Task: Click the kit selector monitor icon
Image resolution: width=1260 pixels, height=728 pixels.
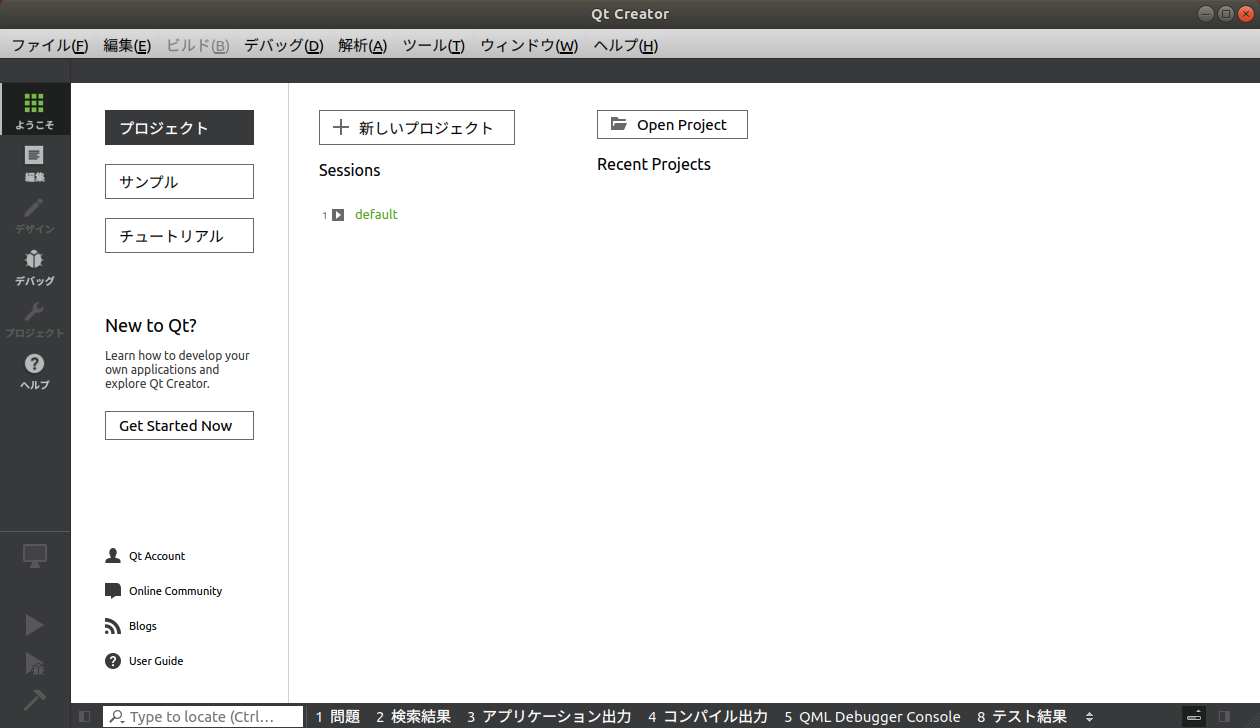Action: tap(35, 557)
